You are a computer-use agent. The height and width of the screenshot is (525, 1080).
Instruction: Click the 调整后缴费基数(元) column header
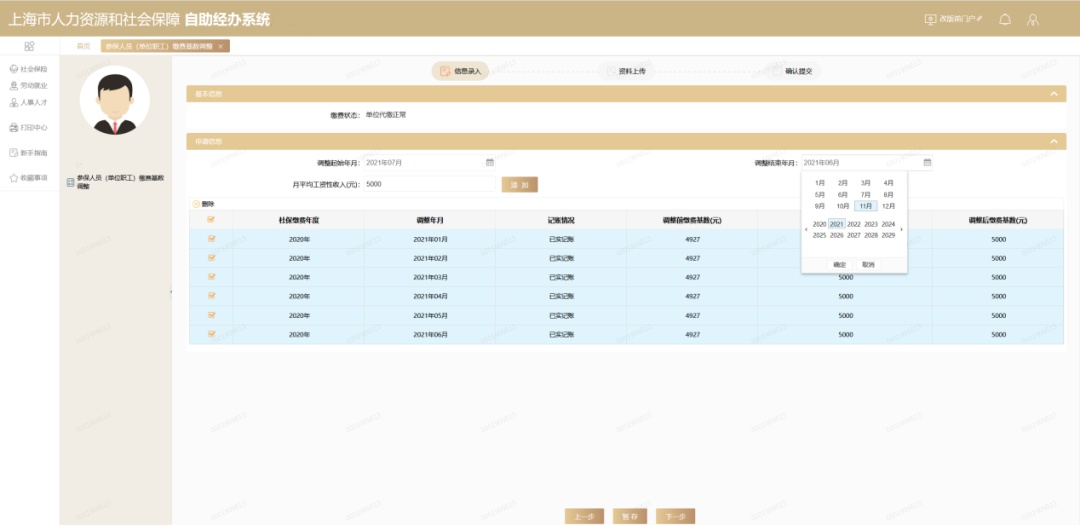(x=998, y=220)
